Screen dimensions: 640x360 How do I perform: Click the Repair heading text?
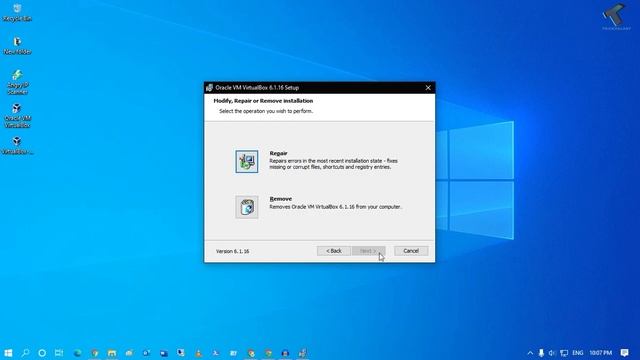(x=278, y=153)
